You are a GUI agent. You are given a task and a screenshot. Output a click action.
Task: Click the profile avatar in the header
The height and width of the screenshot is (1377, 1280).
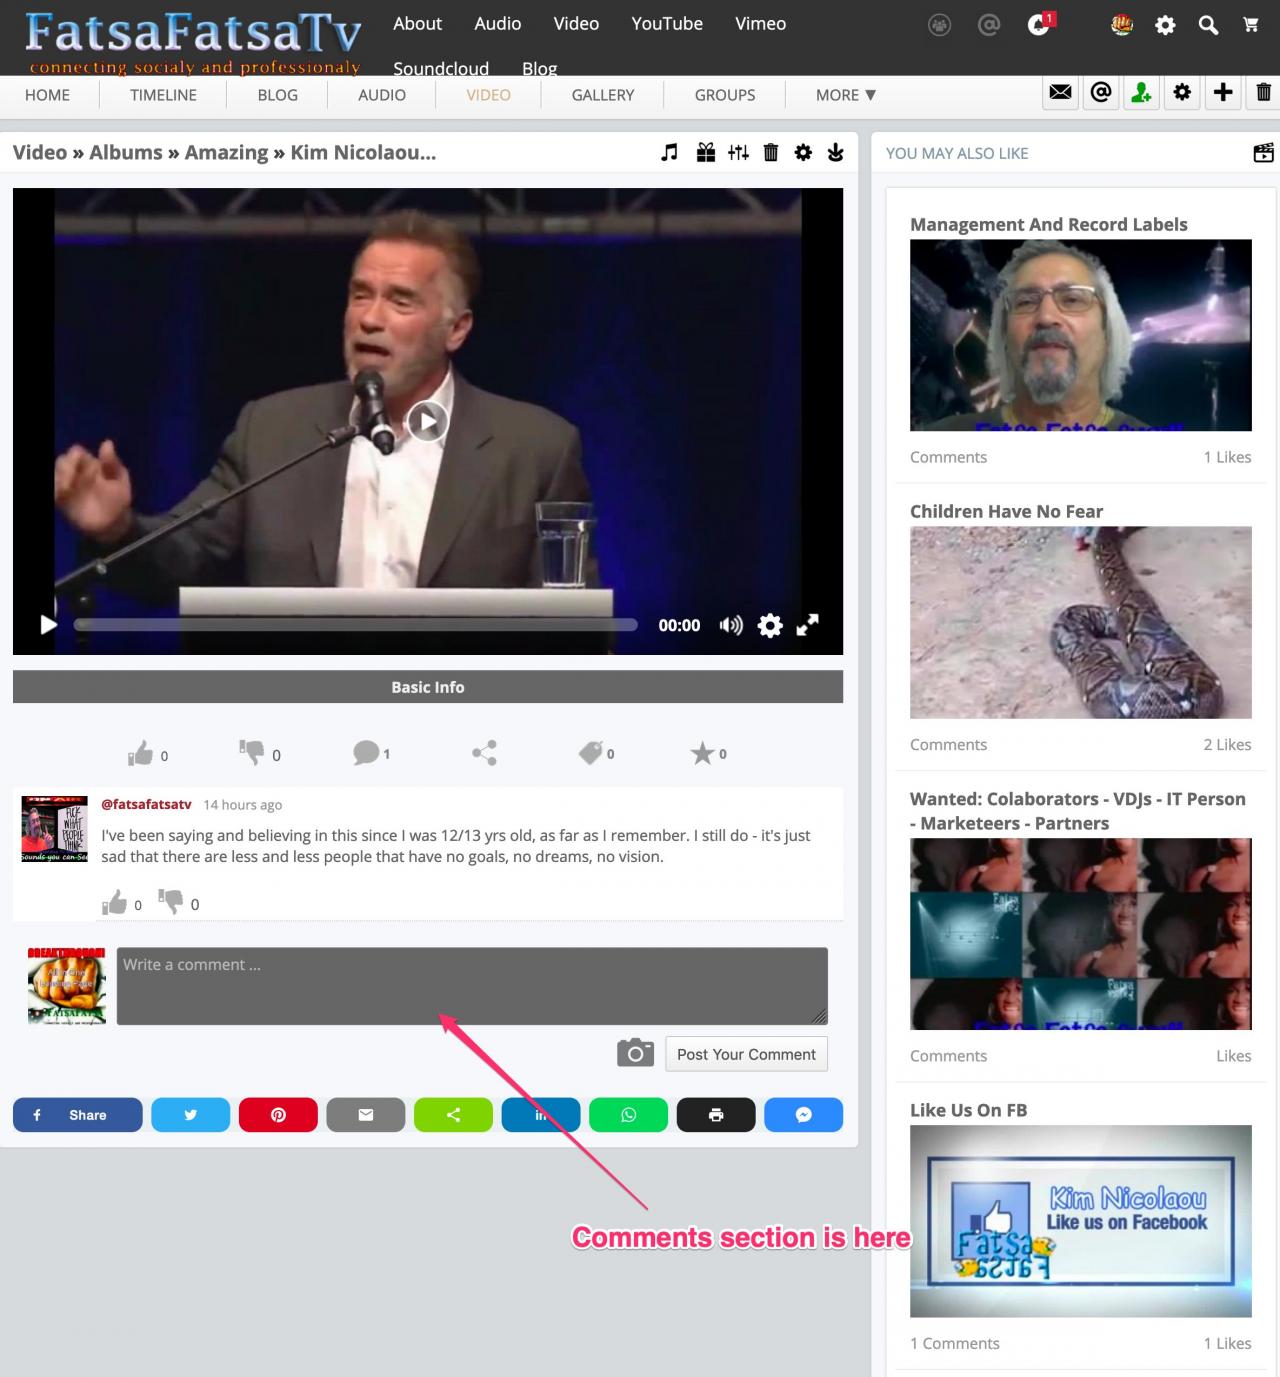pos(1122,25)
